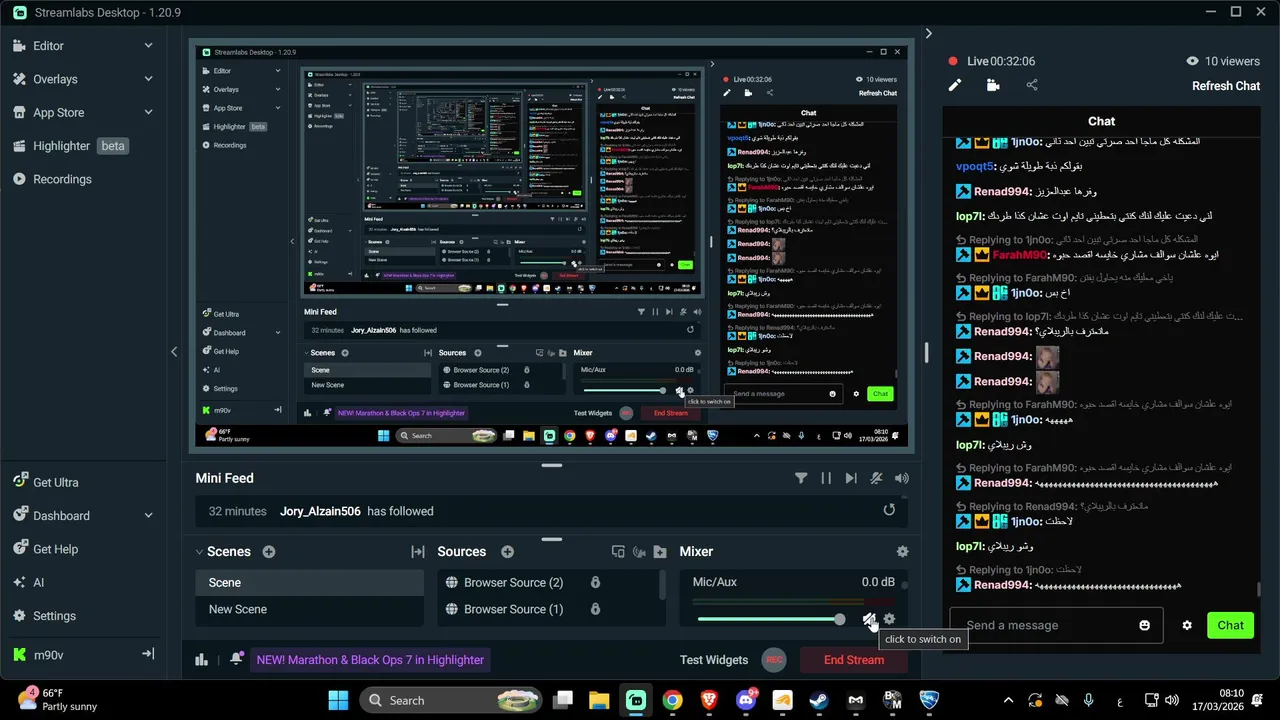The height and width of the screenshot is (720, 1280).
Task: Click the viewers eye icon
Action: [1192, 61]
